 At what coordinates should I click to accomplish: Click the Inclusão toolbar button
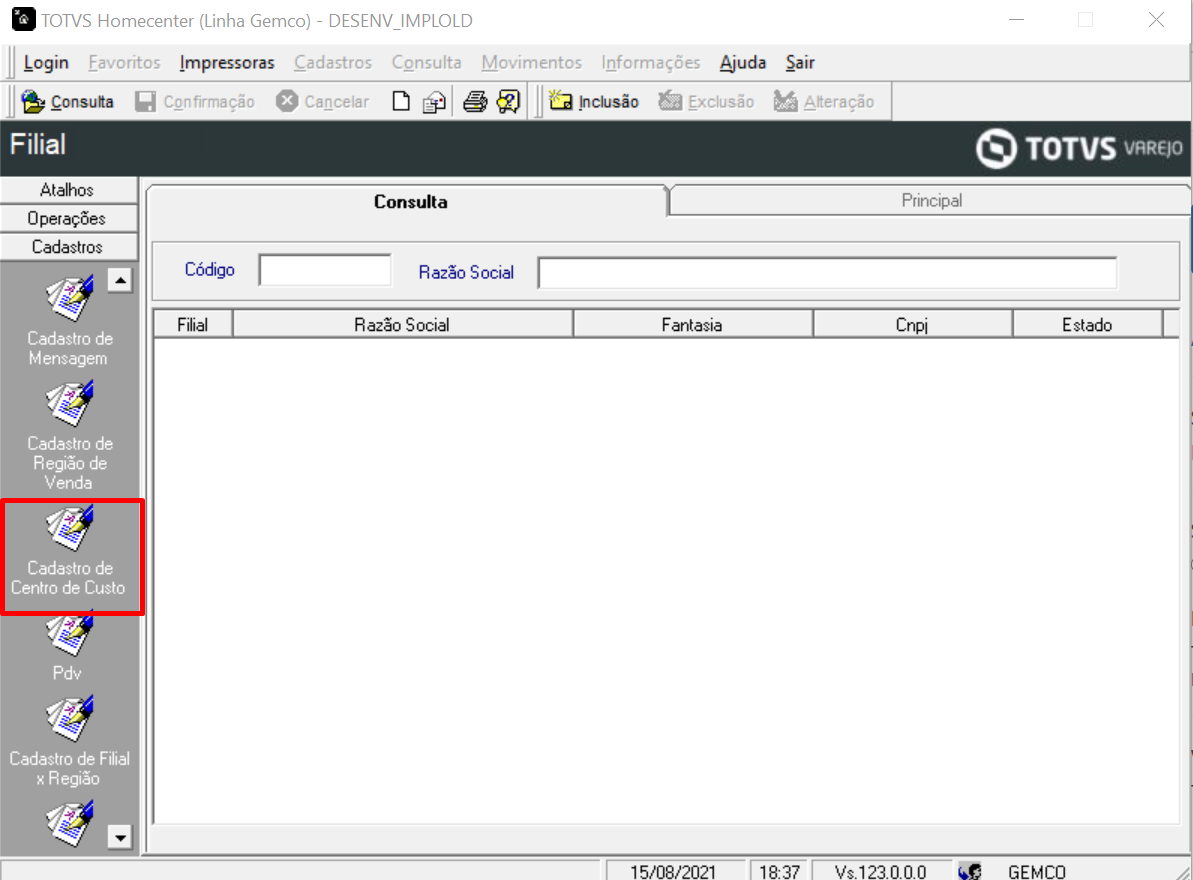[594, 102]
